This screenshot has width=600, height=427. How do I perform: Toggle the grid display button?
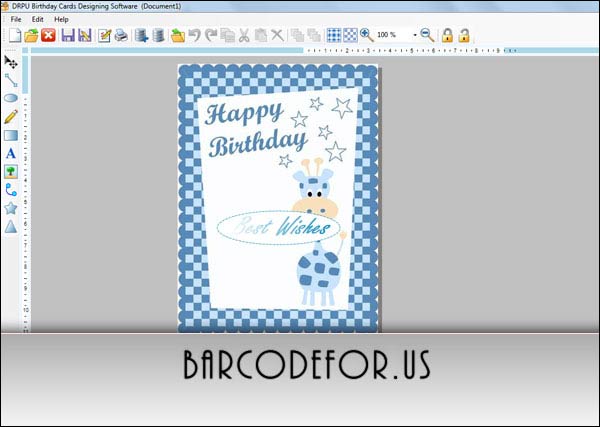pos(334,36)
